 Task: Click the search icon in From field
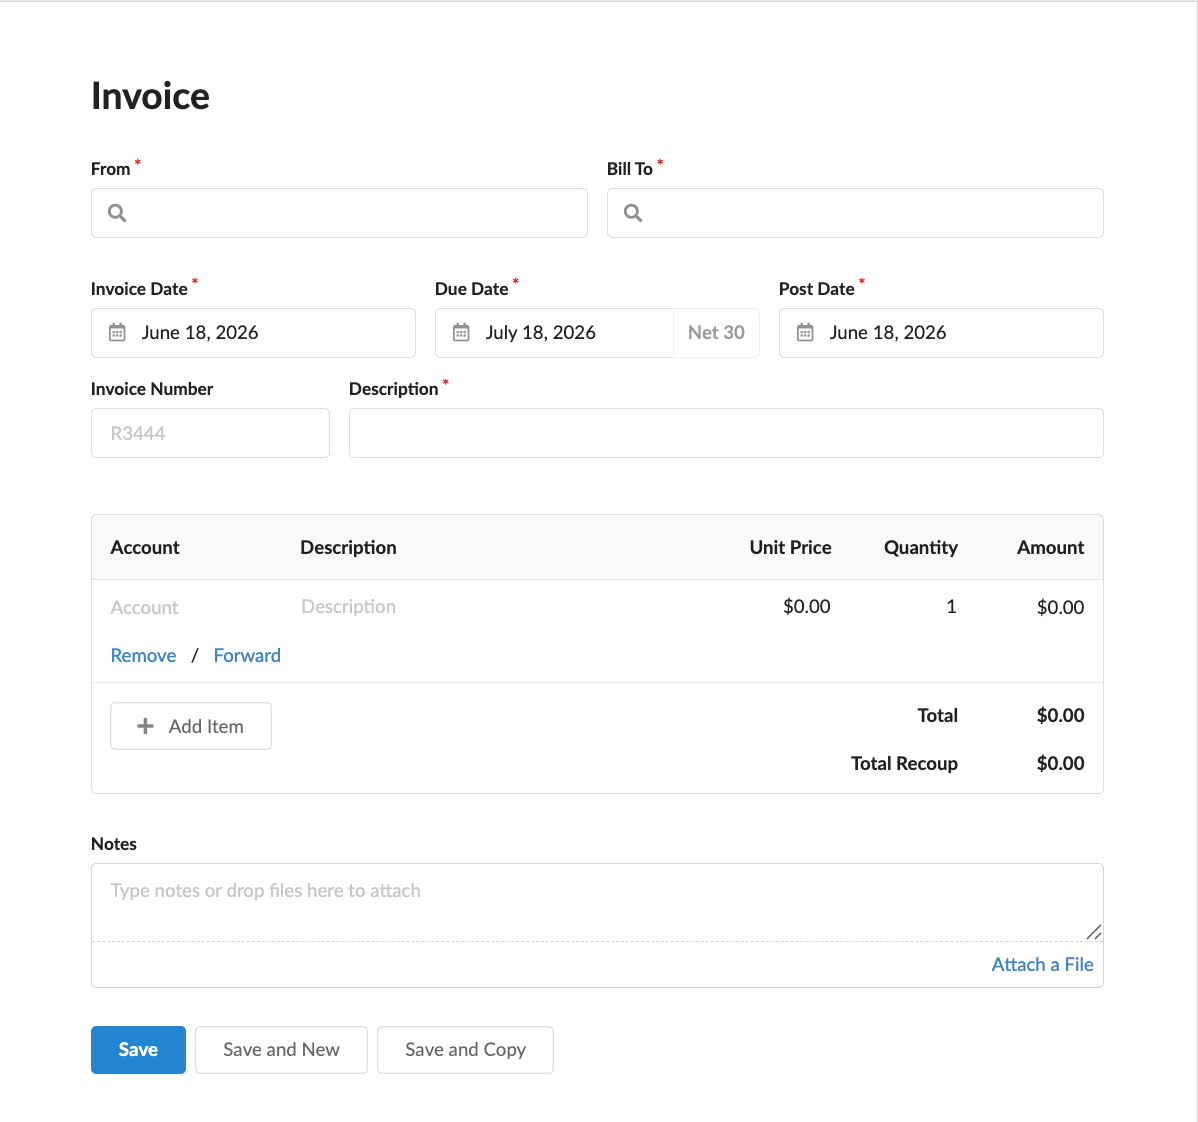click(x=117, y=212)
